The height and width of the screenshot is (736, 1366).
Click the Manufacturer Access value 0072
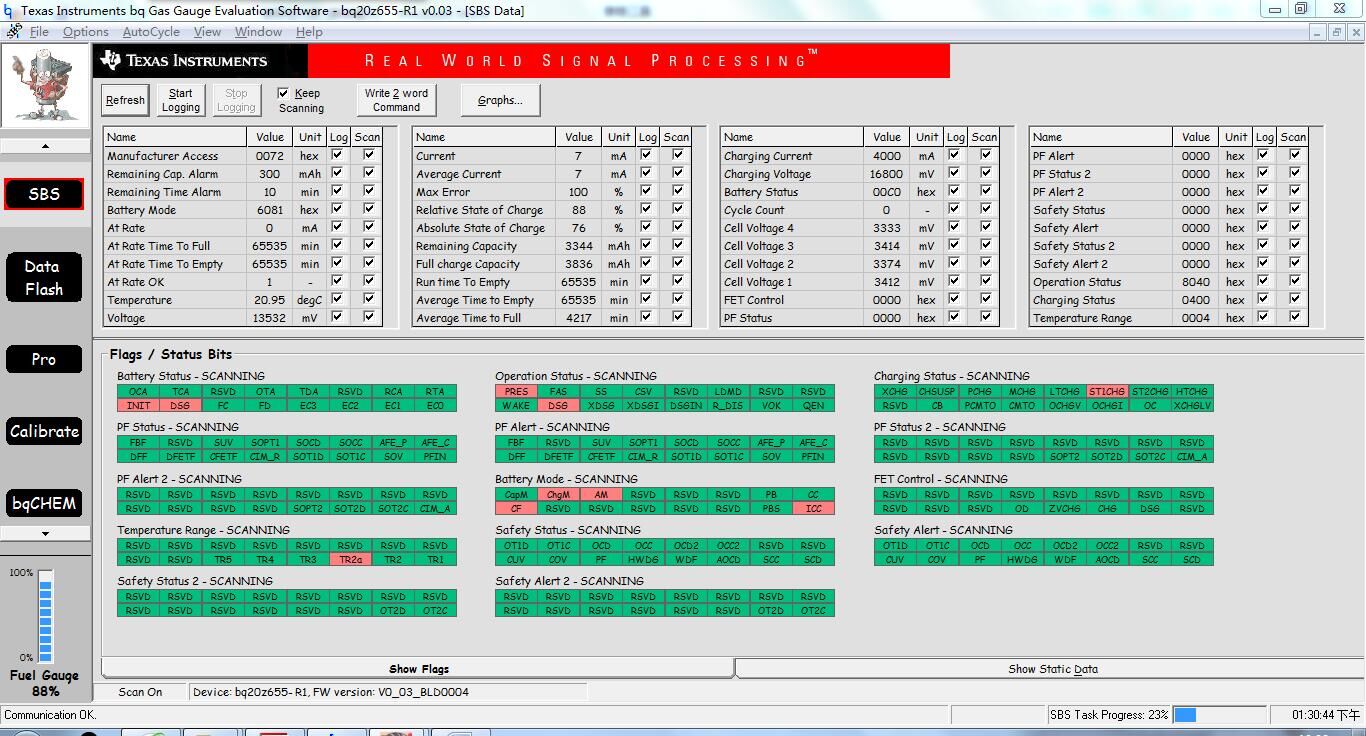click(269, 156)
